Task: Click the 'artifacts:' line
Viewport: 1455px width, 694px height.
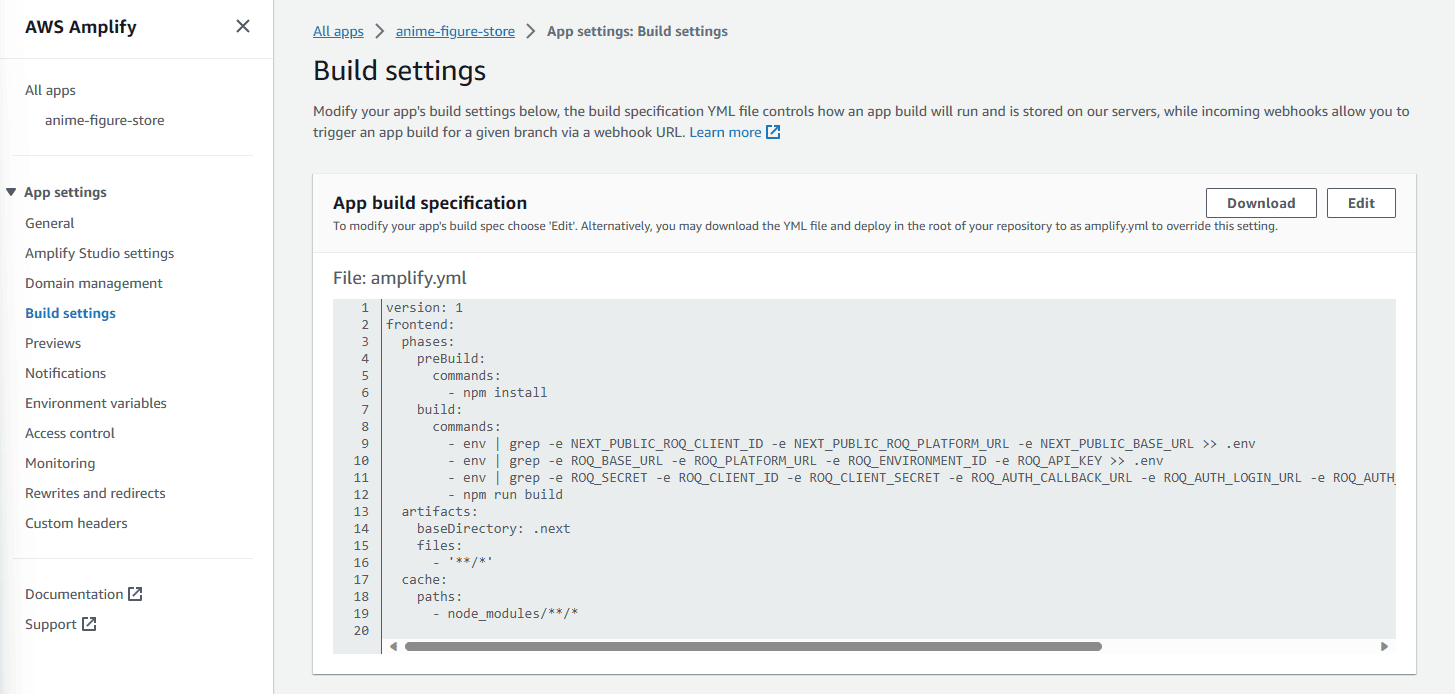Action: point(439,511)
